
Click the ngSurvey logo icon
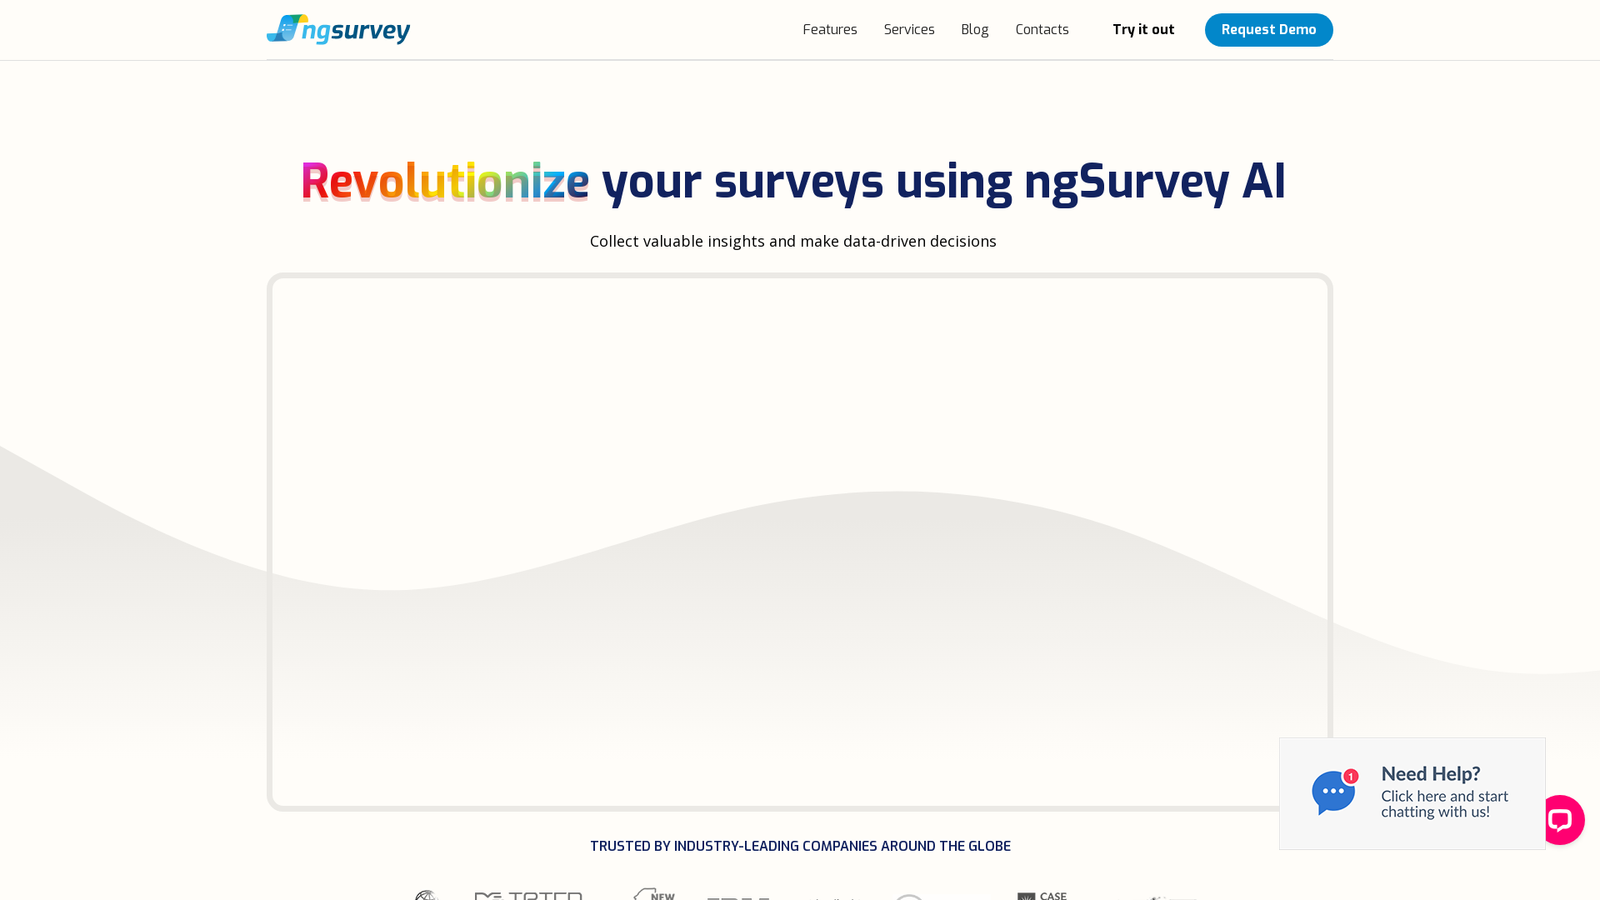pyautogui.click(x=284, y=29)
